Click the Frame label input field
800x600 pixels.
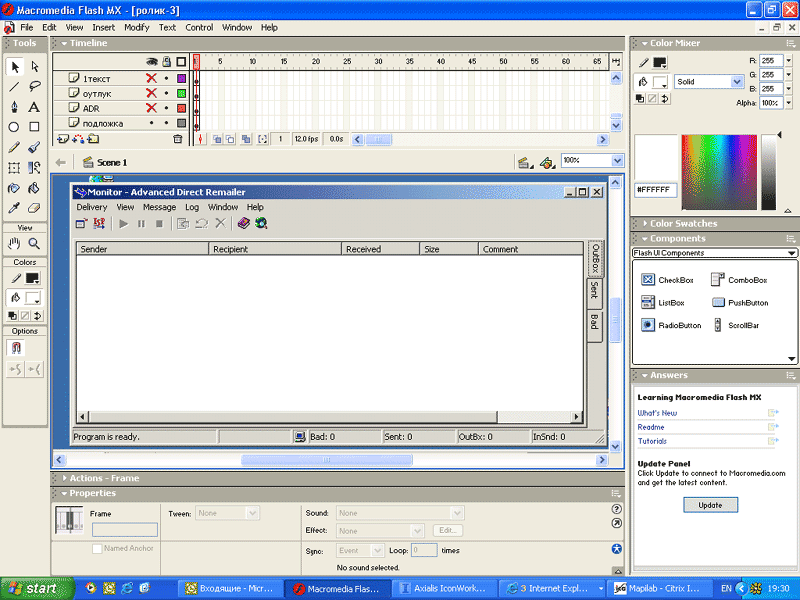[124, 530]
